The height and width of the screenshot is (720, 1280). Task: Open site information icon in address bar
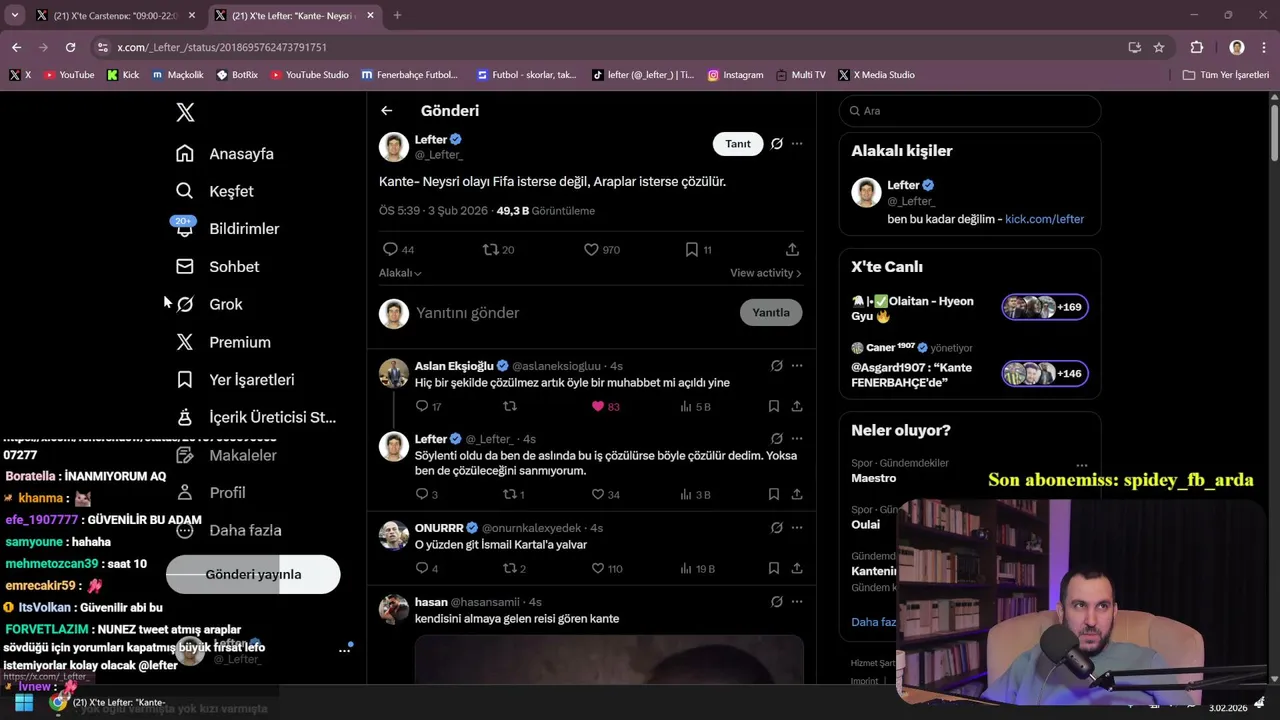[x=102, y=47]
